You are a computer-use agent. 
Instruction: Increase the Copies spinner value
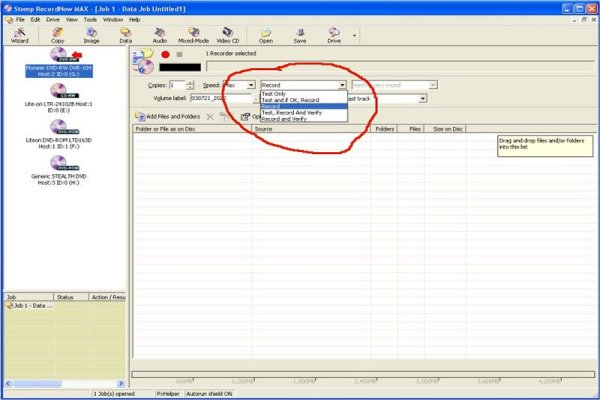(x=190, y=83)
